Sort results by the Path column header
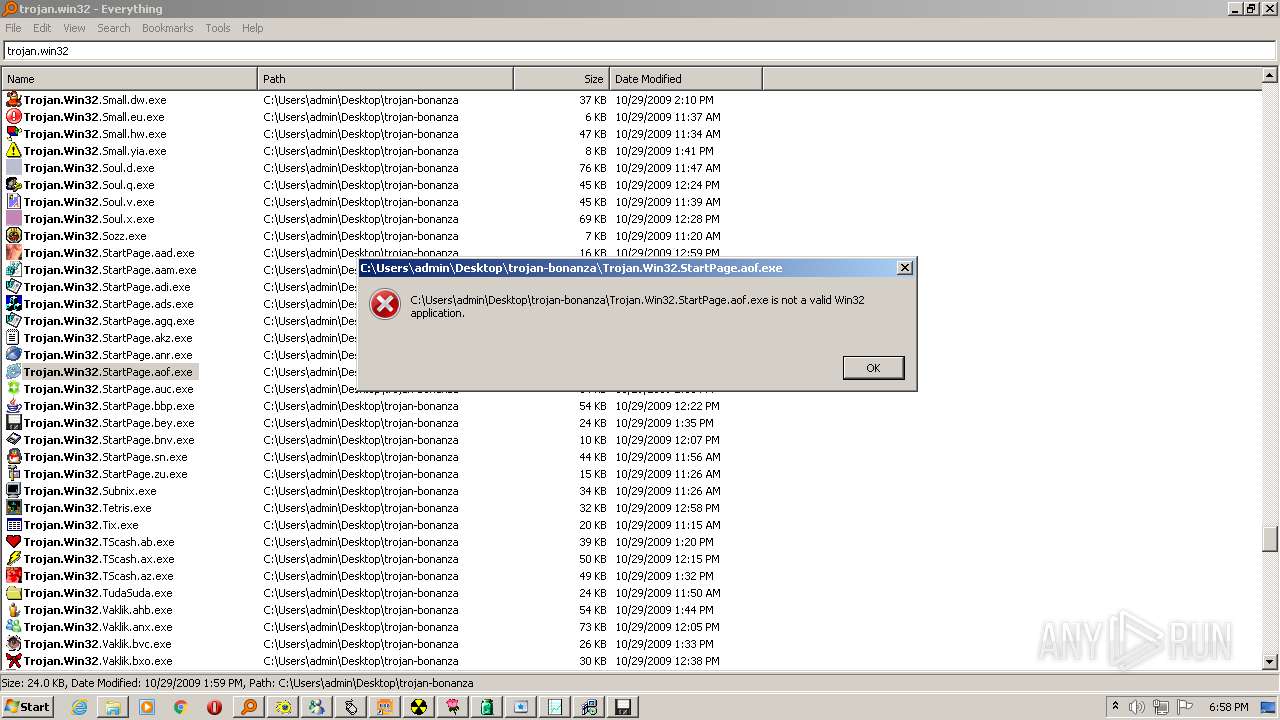 coord(385,79)
